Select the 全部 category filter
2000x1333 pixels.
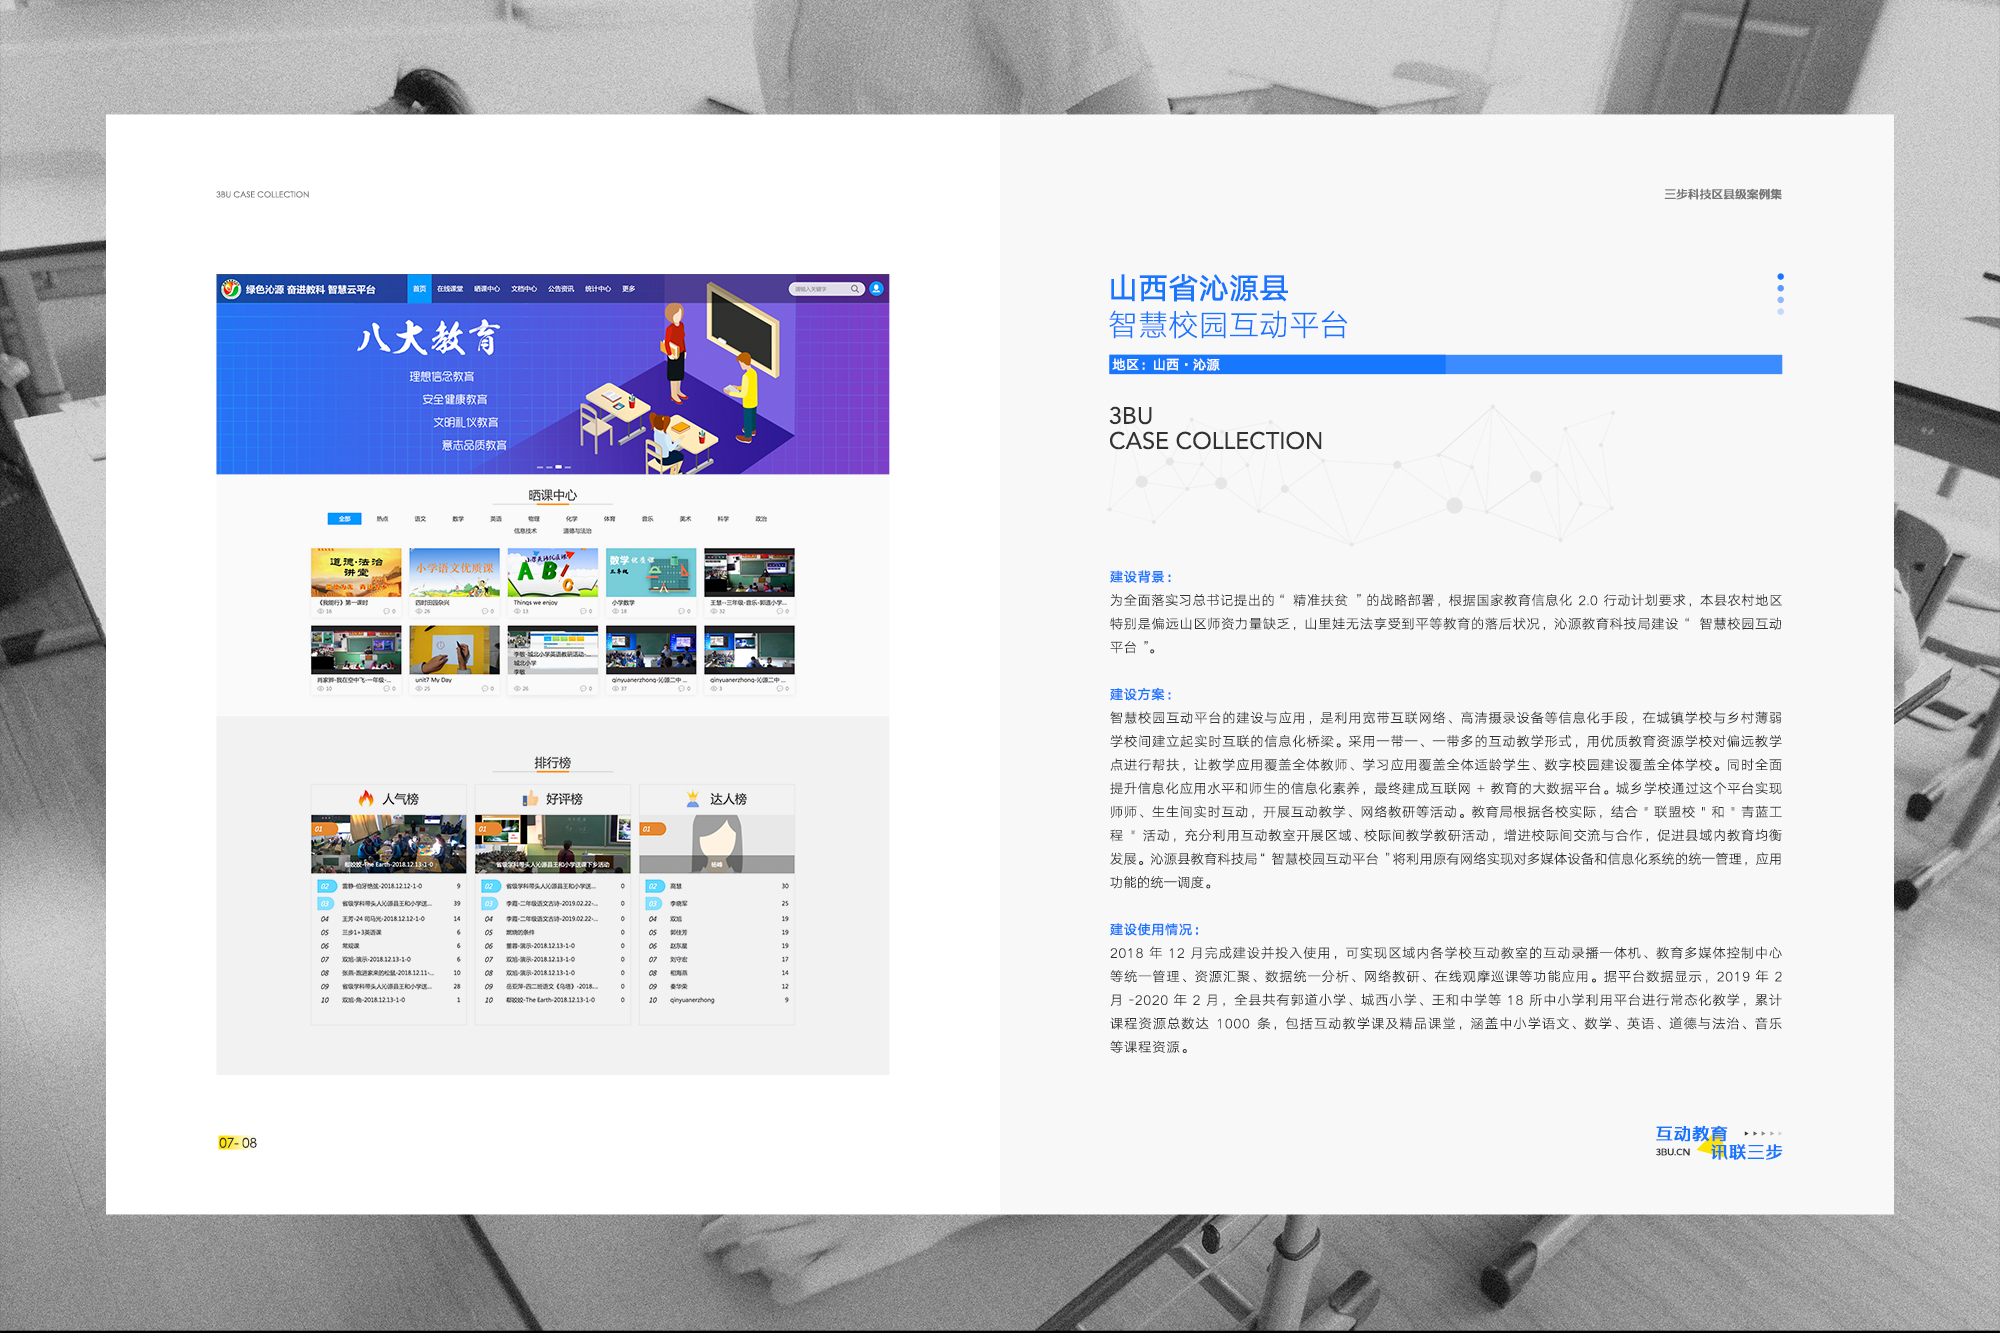[344, 519]
